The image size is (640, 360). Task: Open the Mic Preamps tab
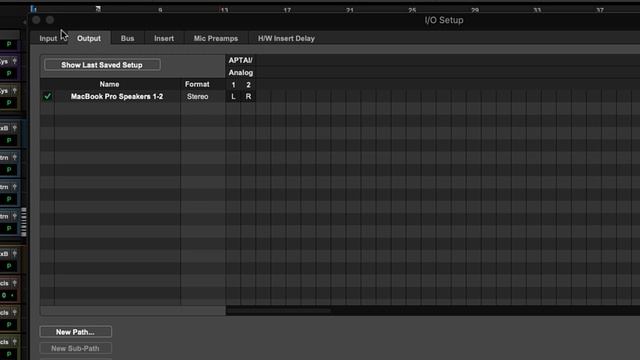pos(216,38)
